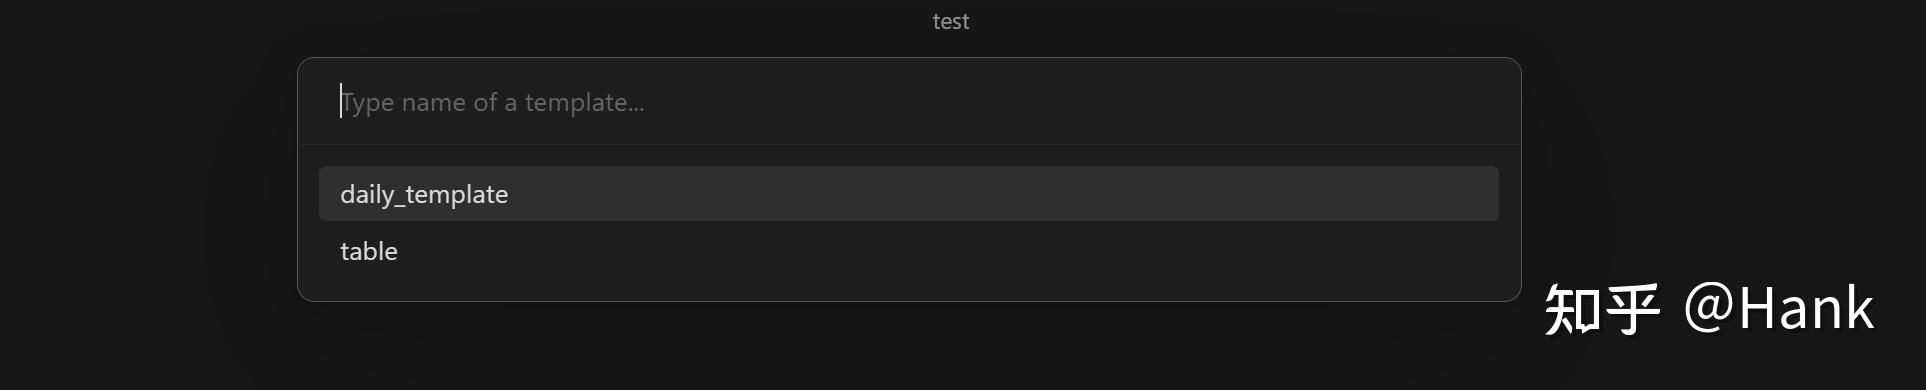Screen dimensions: 1926x390
Task: Click the test note title
Action: click(950, 21)
